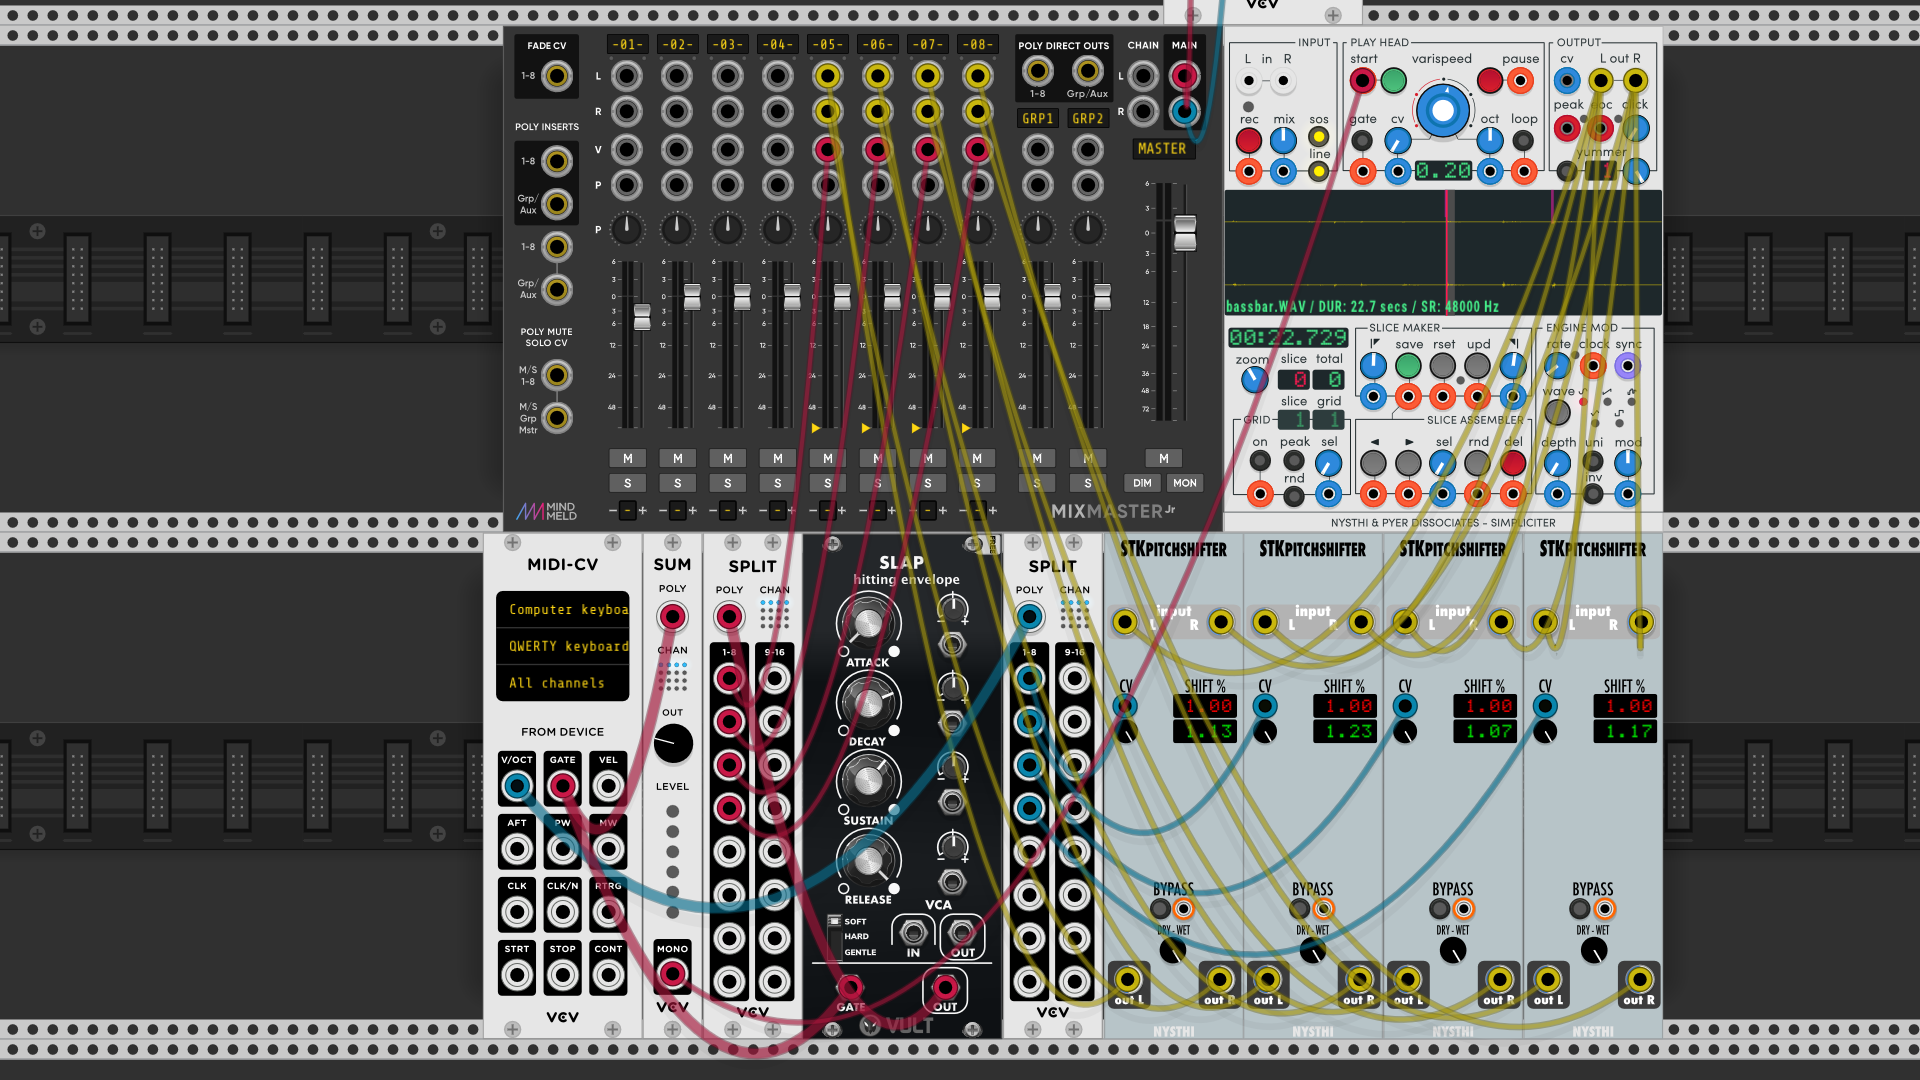Viewport: 1920px width, 1080px height.
Task: Click the -01- track label on MixMaster
Action: [627, 45]
